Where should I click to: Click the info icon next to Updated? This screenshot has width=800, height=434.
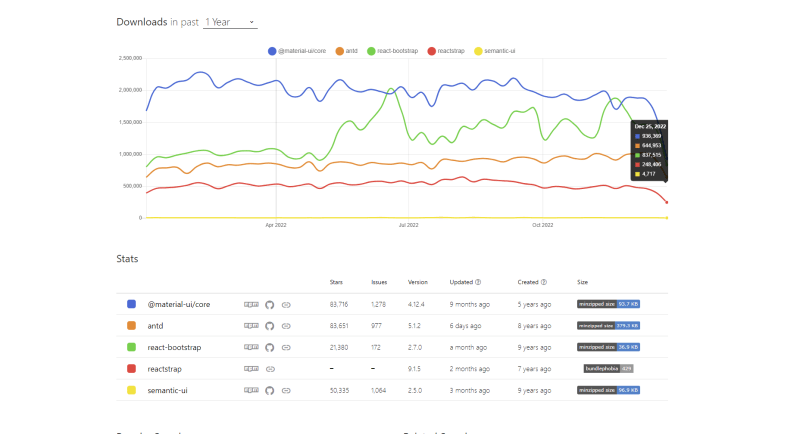point(478,282)
